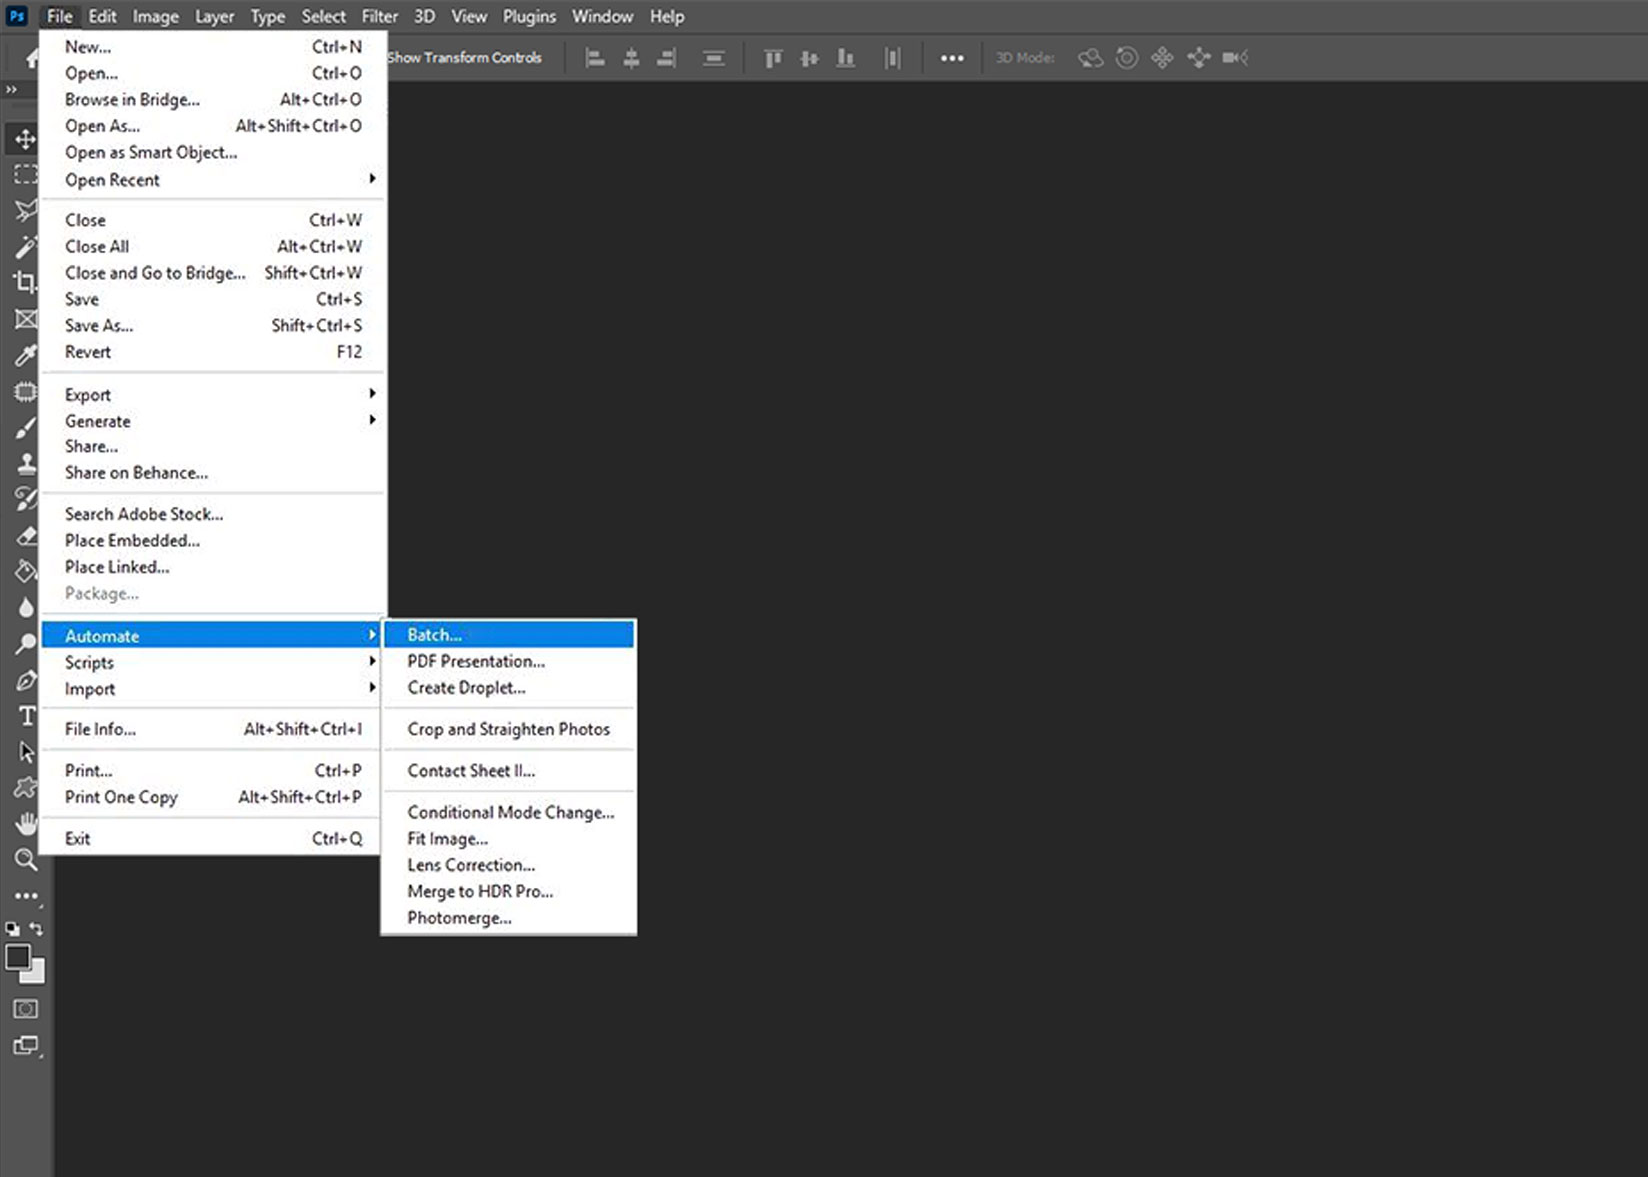
Task: Select the Zoom tool
Action: tap(25, 860)
